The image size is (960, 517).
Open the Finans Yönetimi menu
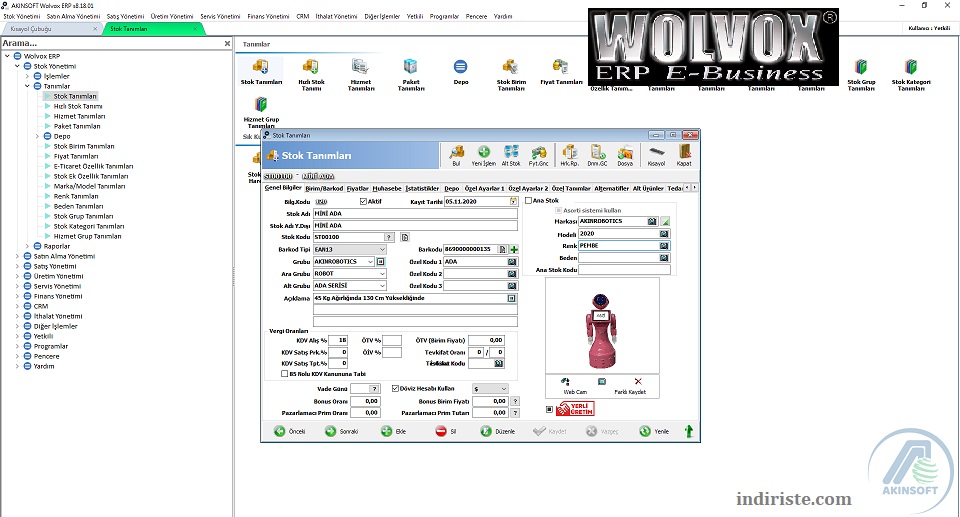(x=268, y=17)
